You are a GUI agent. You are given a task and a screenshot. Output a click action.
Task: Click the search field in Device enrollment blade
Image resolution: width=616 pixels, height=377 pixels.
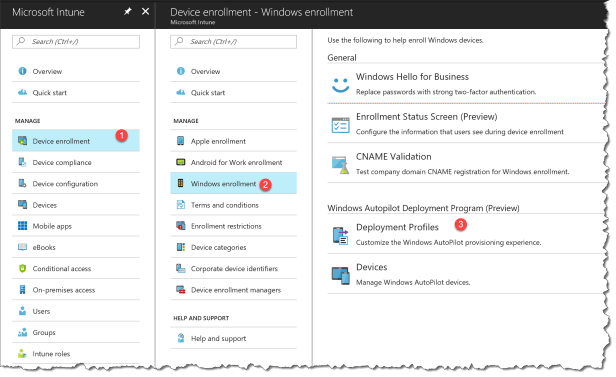click(233, 42)
